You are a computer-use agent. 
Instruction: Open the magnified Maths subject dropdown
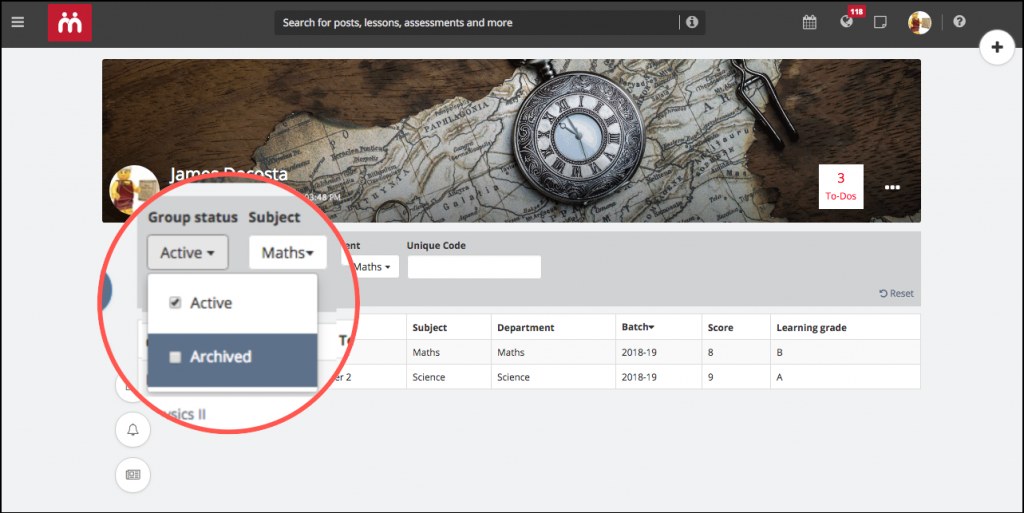pyautogui.click(x=287, y=253)
